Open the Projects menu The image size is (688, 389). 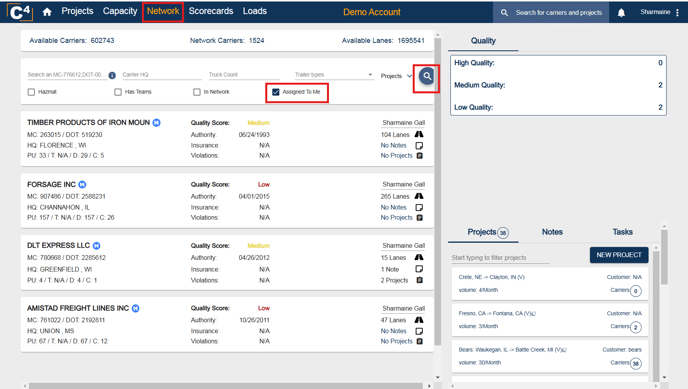point(77,11)
